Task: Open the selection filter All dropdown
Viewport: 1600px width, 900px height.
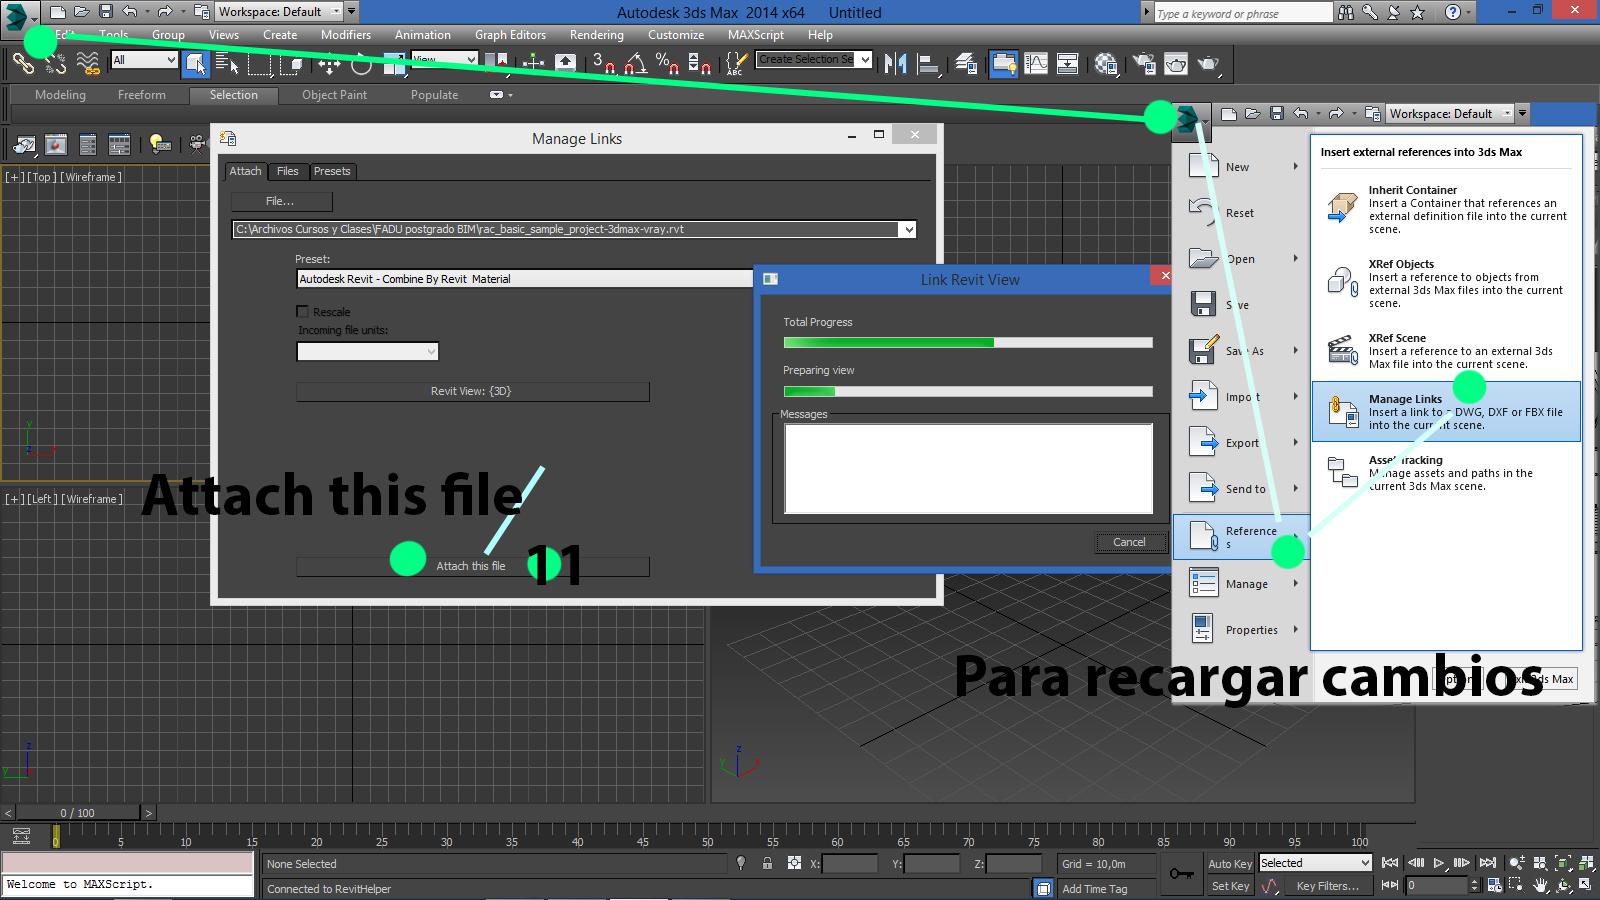Action: (144, 60)
